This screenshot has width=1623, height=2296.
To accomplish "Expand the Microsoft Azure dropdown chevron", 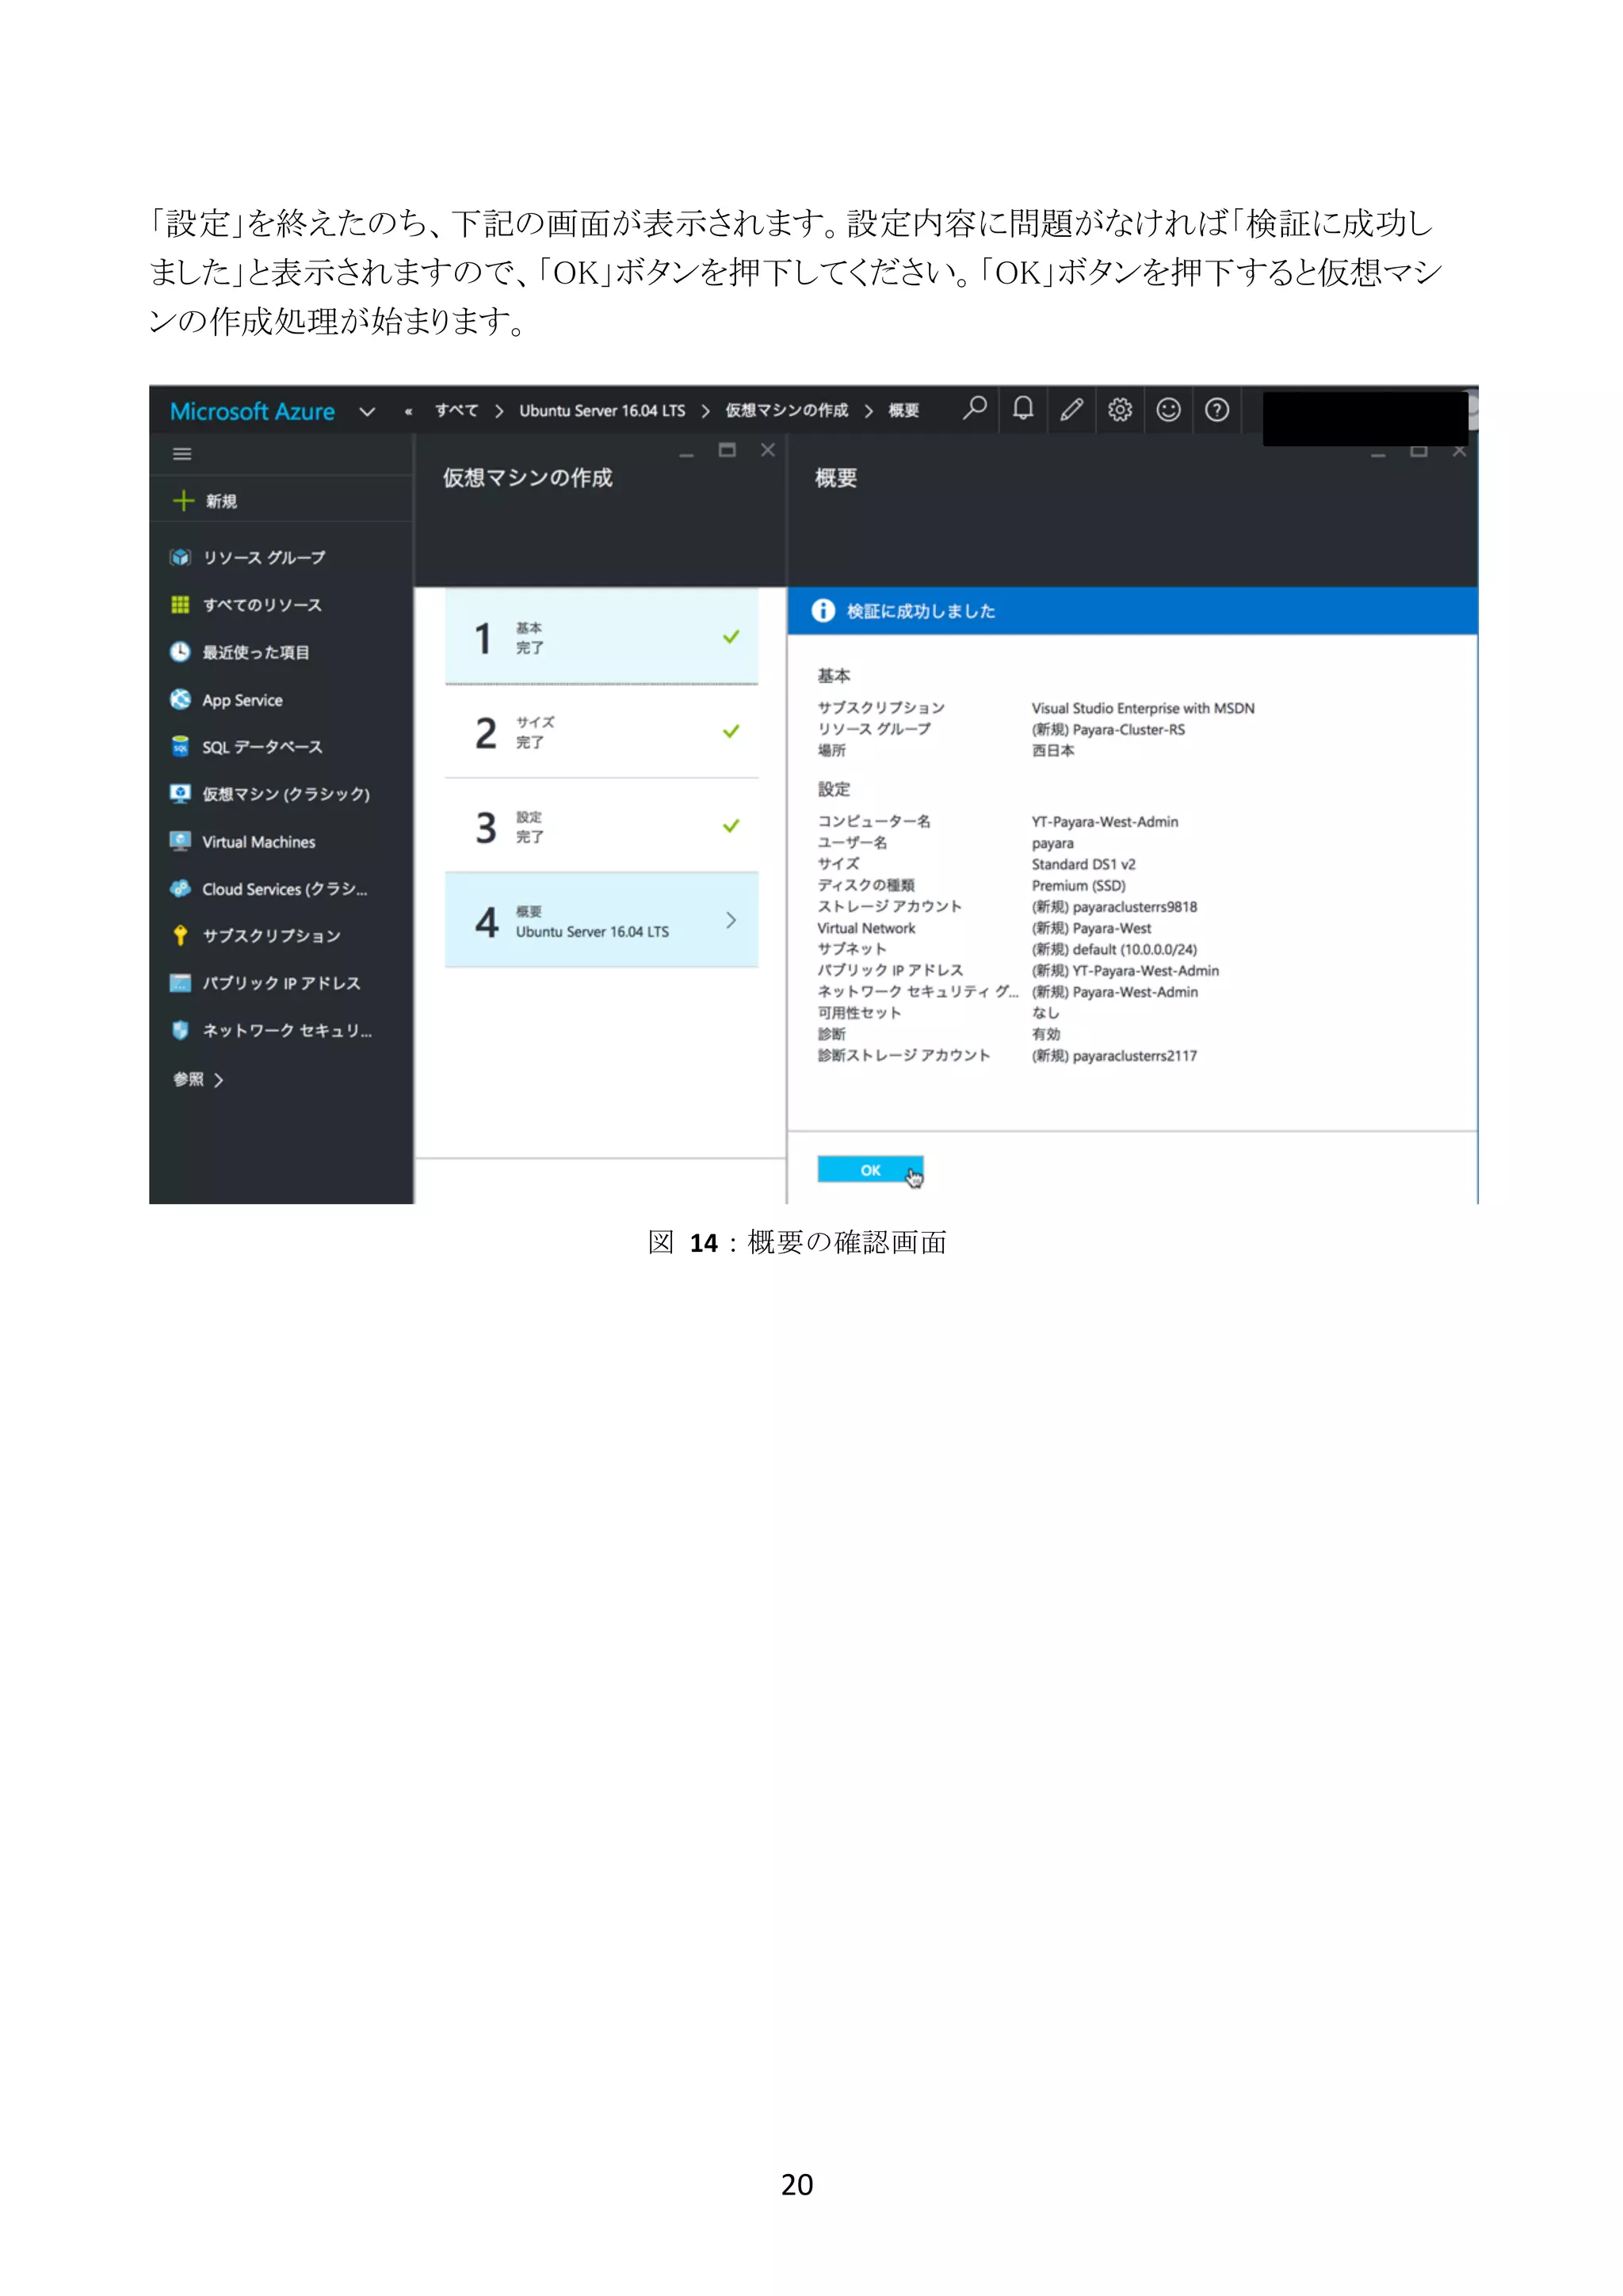I will pyautogui.click(x=367, y=412).
